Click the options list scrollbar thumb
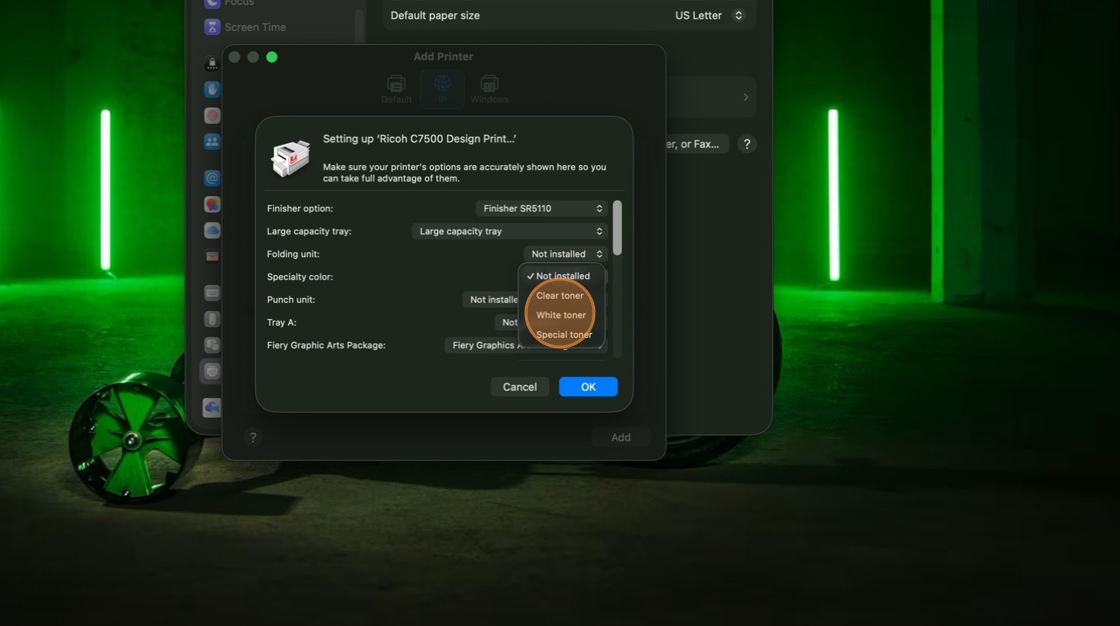The width and height of the screenshot is (1120, 626). (x=617, y=227)
